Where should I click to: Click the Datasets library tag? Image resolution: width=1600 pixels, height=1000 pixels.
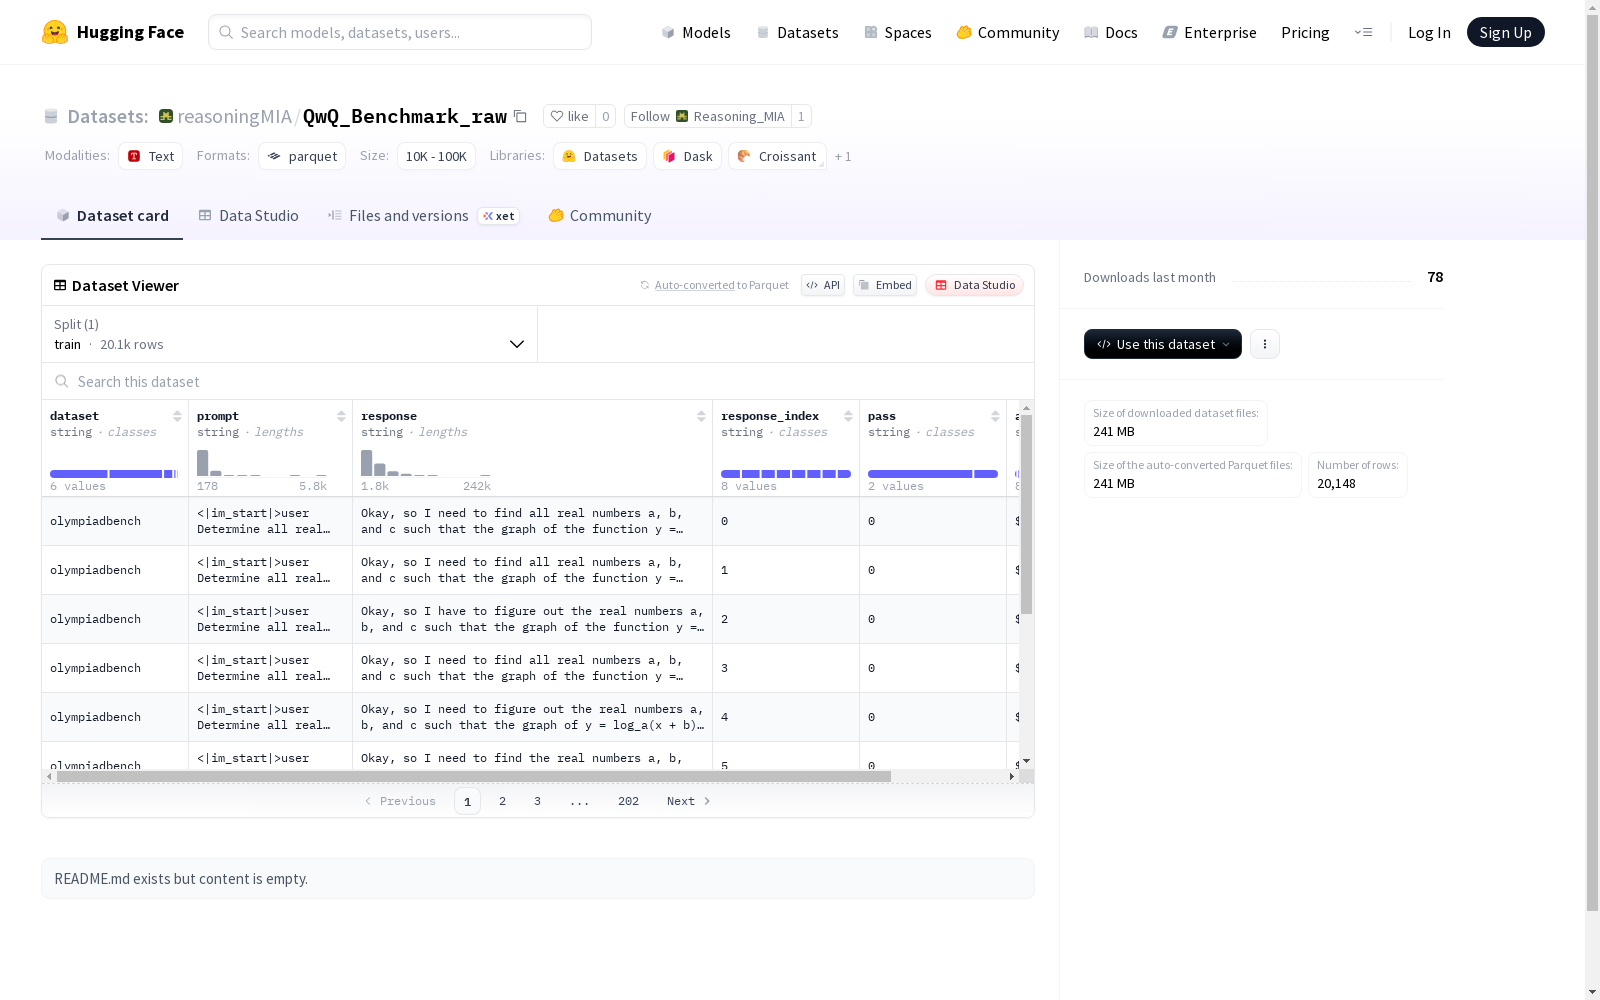click(600, 156)
